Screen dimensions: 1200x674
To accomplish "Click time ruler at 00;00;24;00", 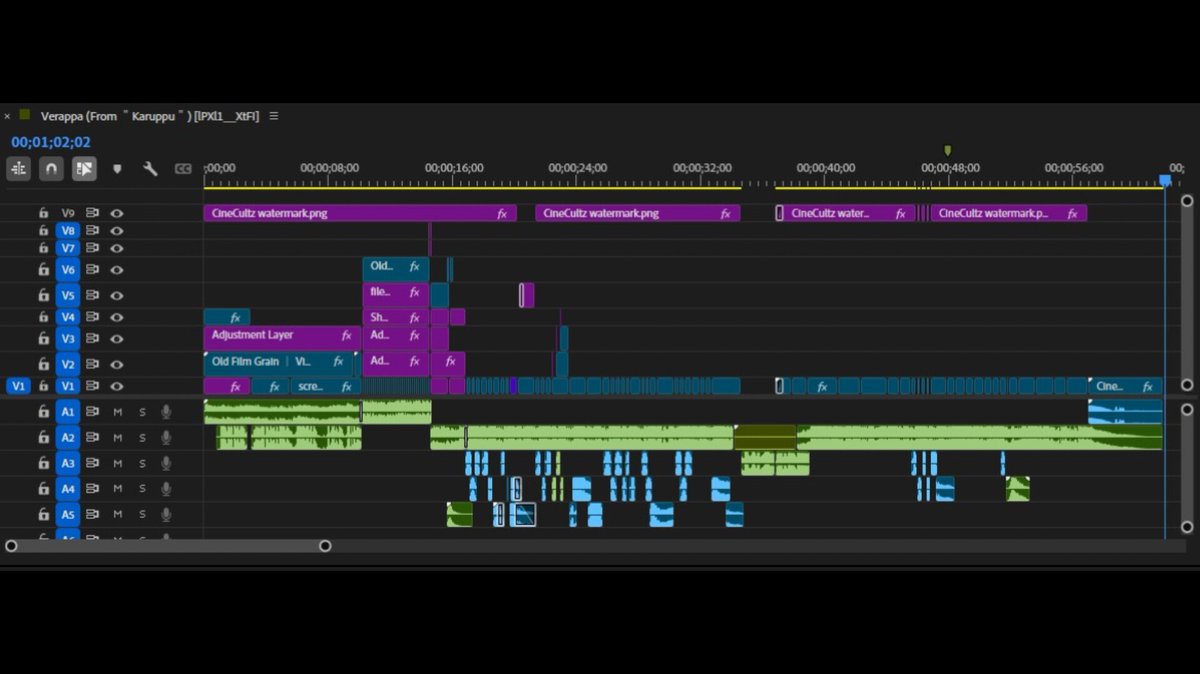I will (578, 168).
